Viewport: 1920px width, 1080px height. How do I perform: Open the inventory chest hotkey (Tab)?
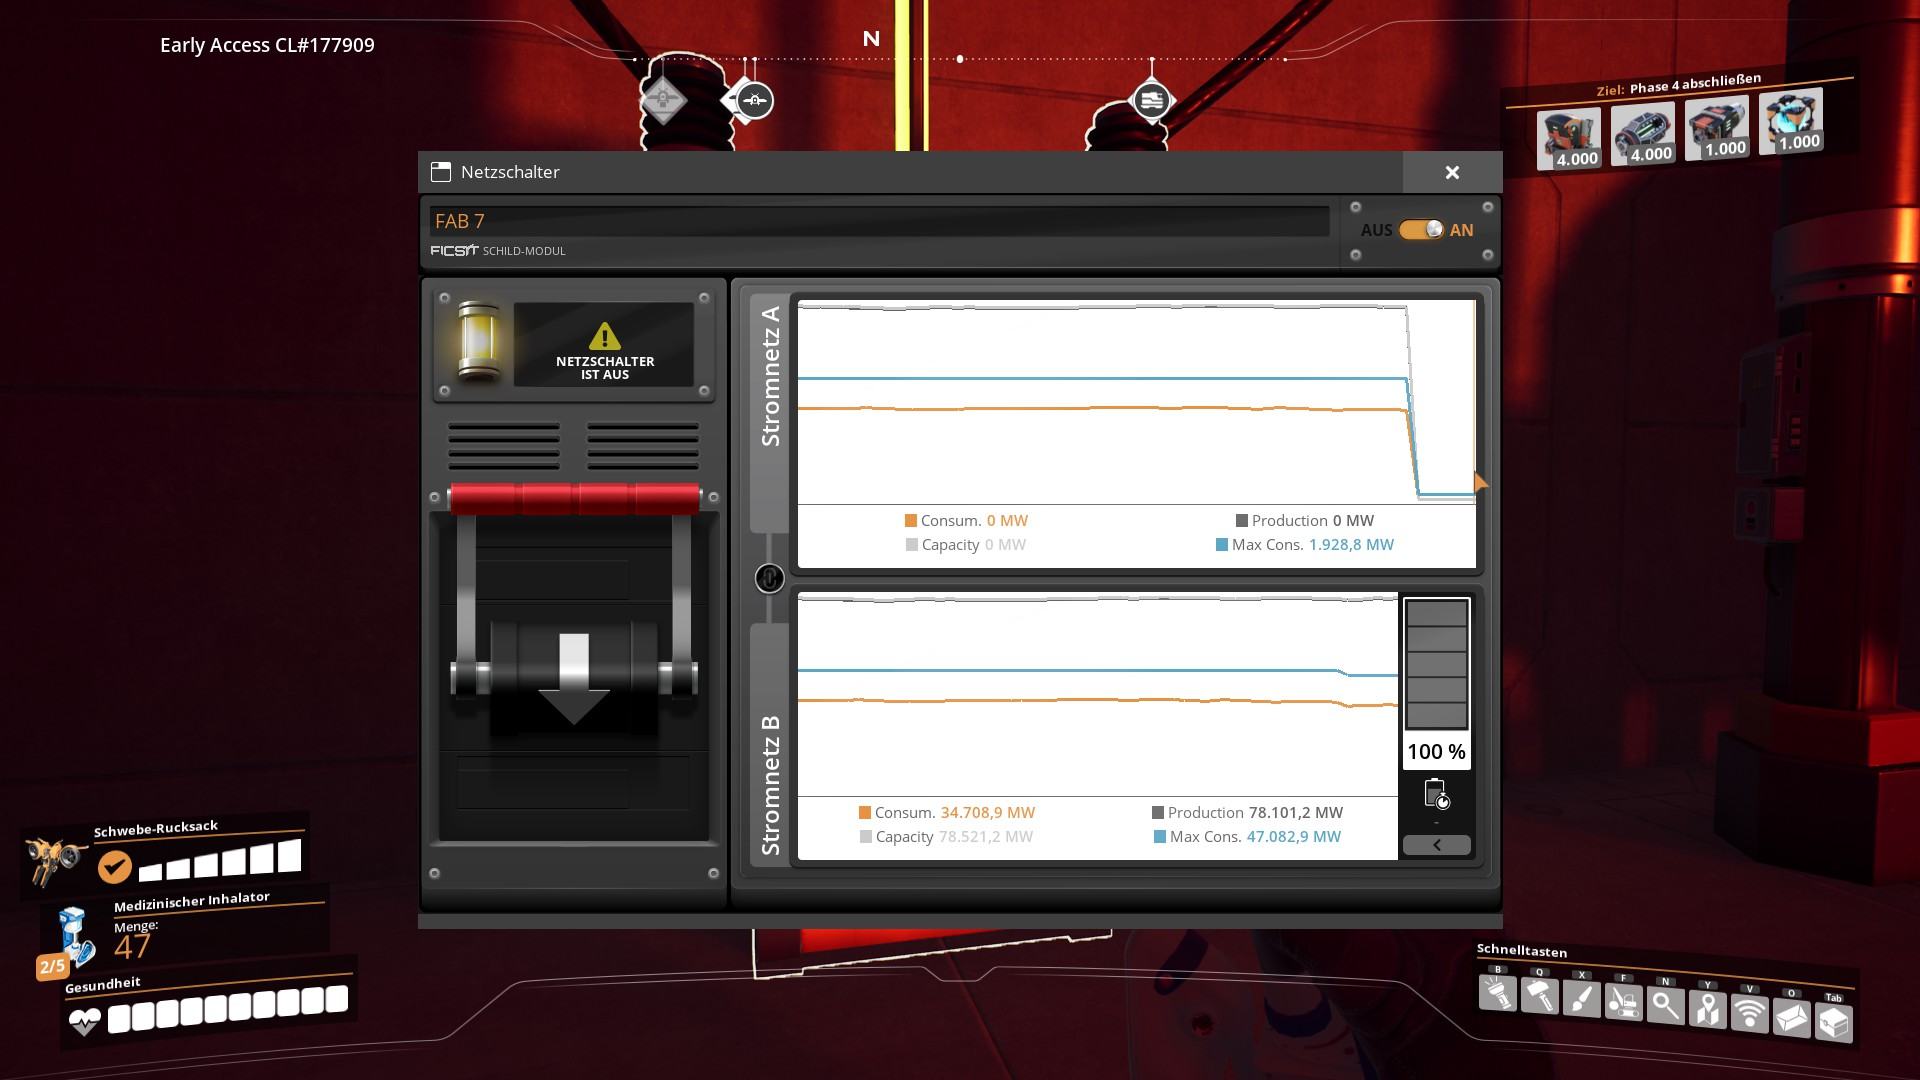tap(1833, 1022)
